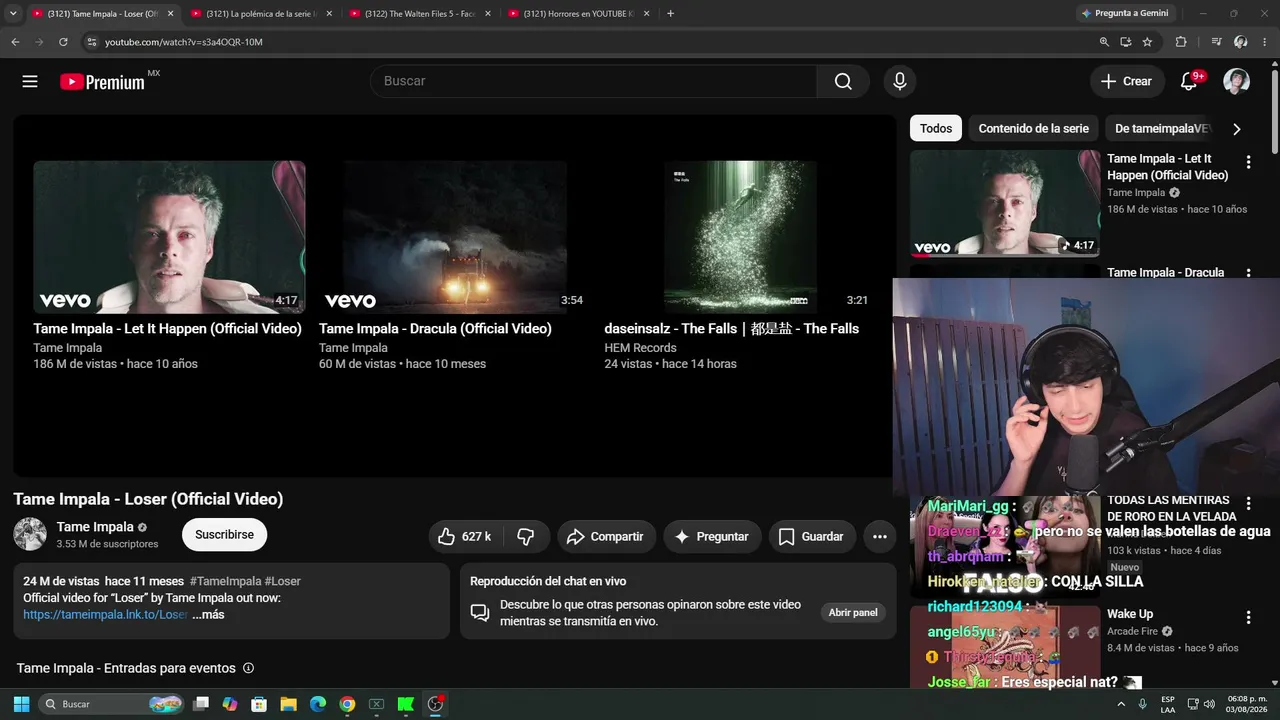Show more filter chips with arrow
The height and width of the screenshot is (720, 1280).
1237,129
